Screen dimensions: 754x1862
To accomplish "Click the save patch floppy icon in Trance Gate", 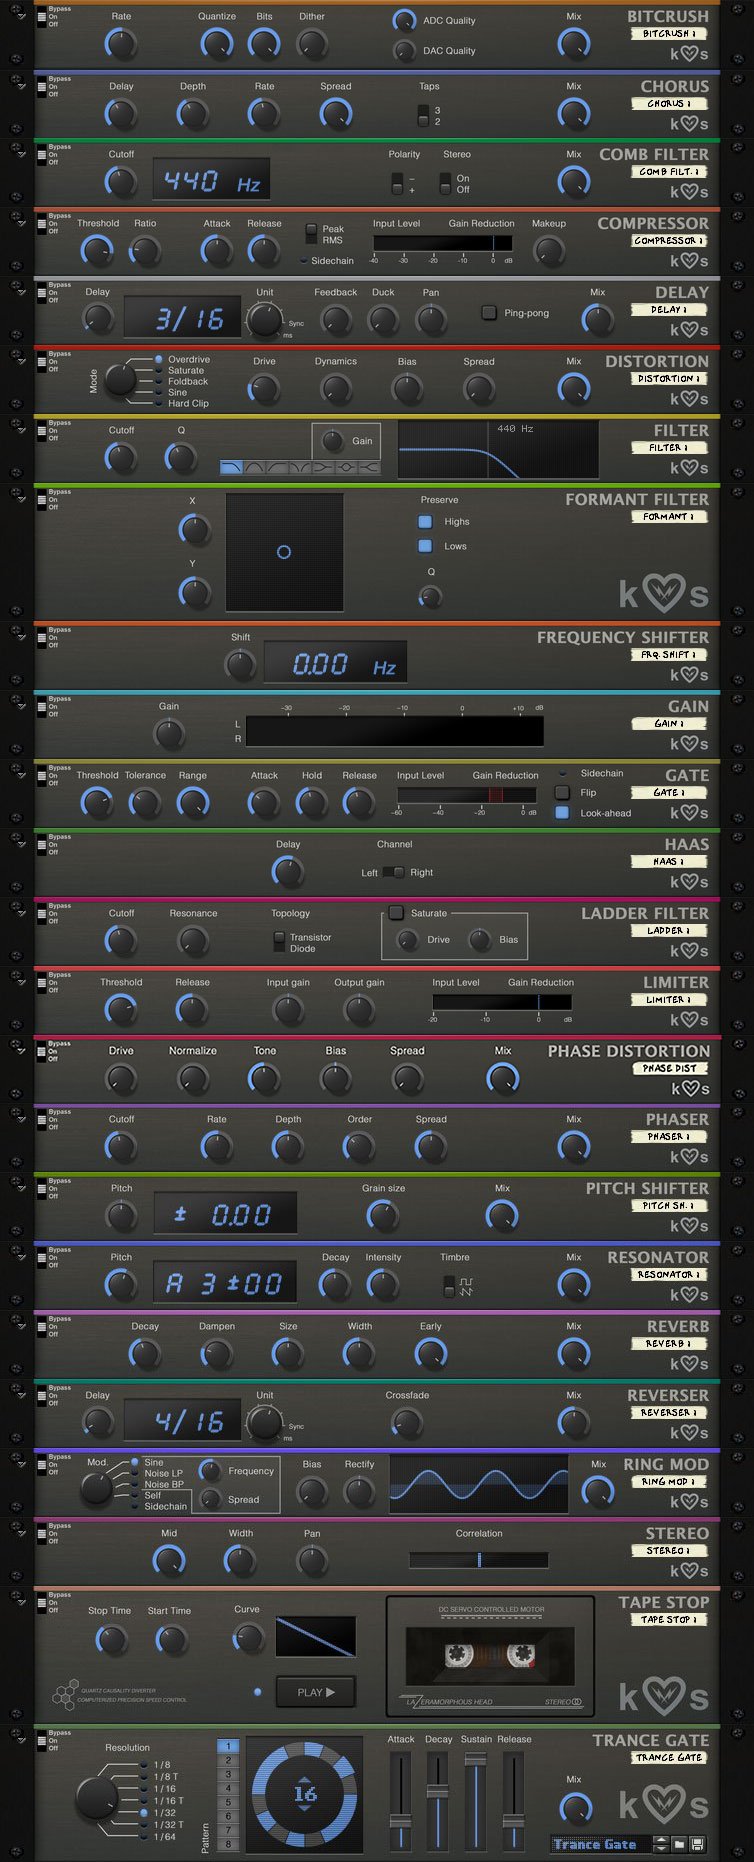I will [x=697, y=1843].
